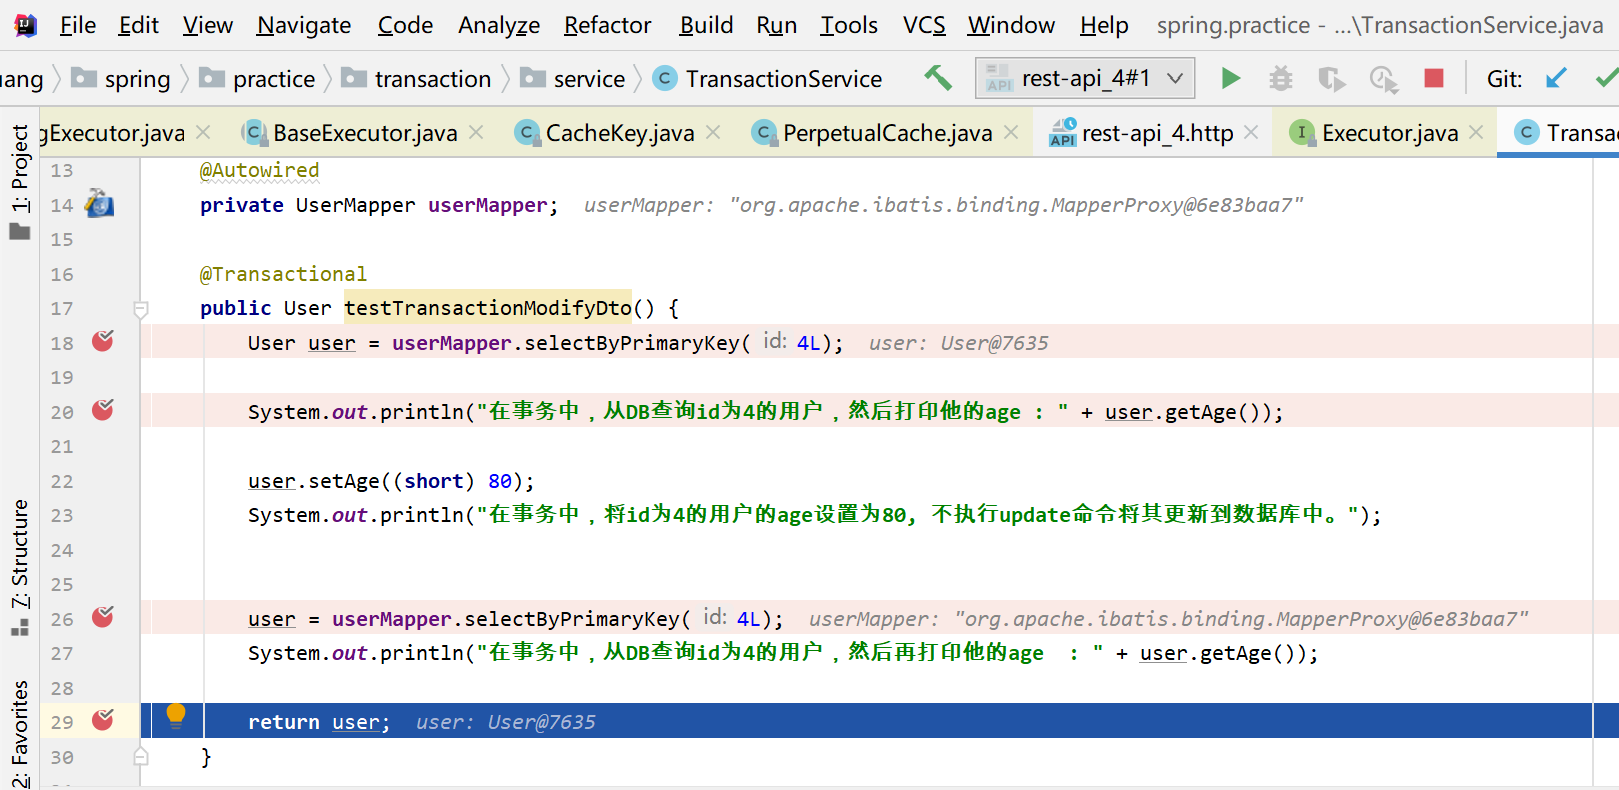The image size is (1619, 790).
Task: Switch to rest-api_4.http tab
Action: [x=1157, y=133]
